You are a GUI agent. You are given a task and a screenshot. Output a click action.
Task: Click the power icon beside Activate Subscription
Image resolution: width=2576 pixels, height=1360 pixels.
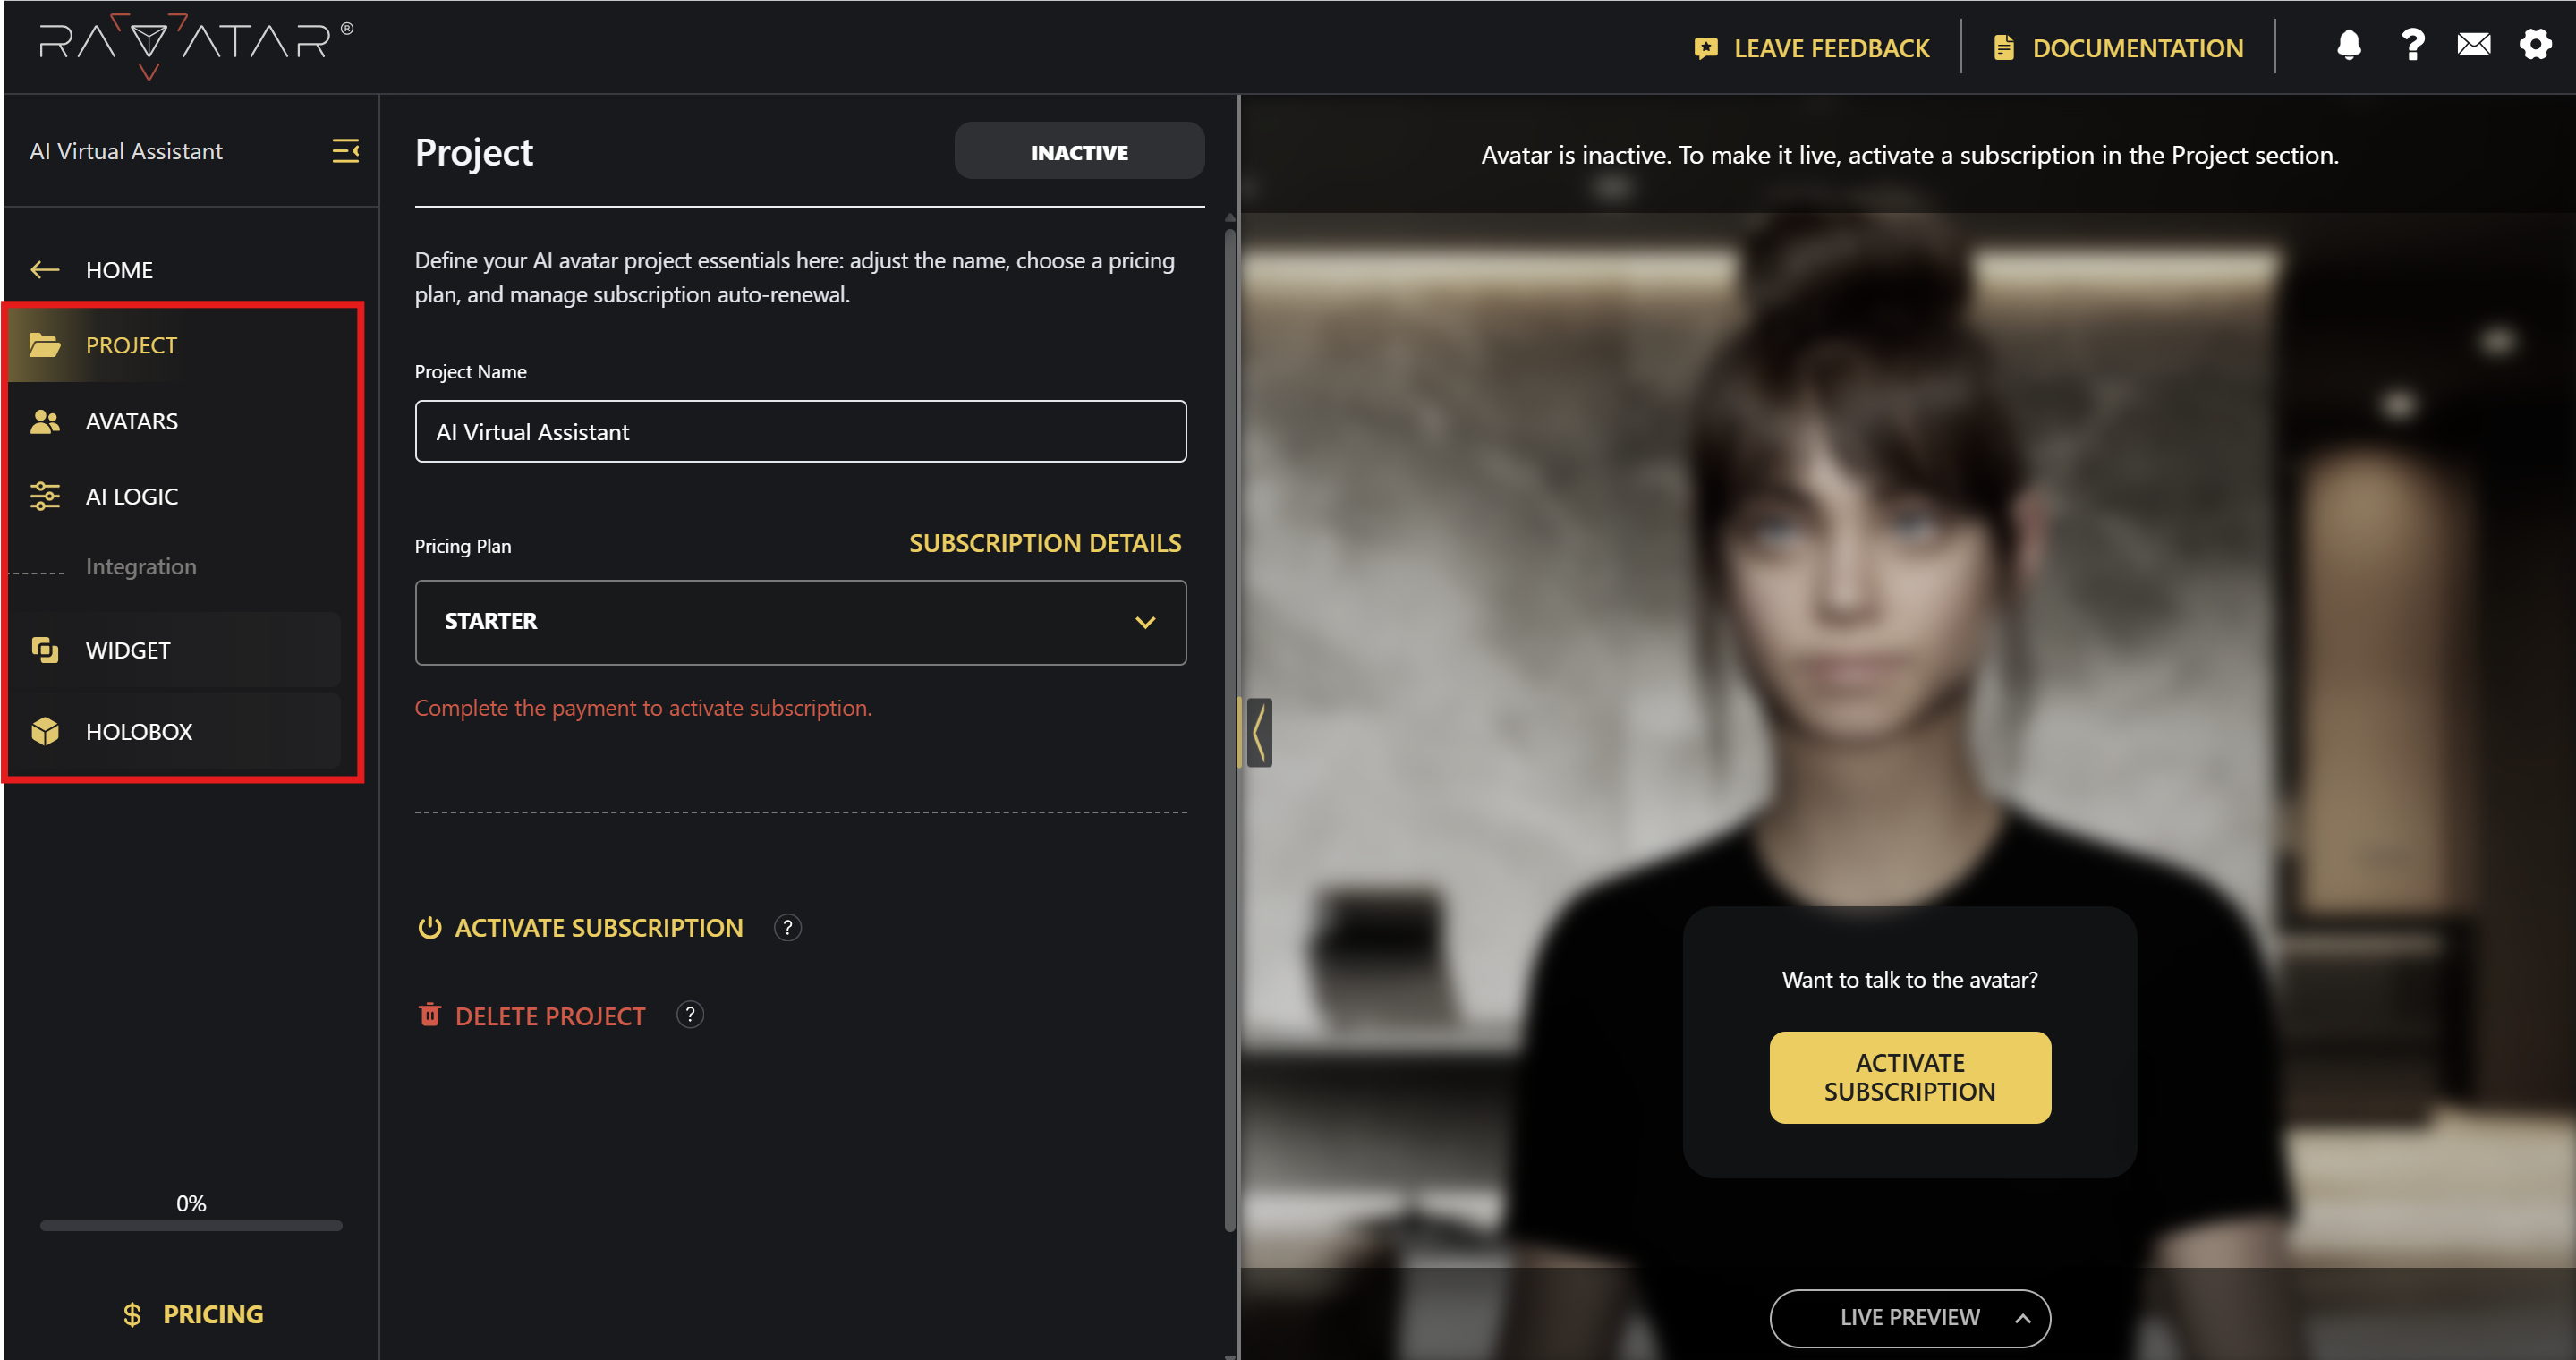429,927
